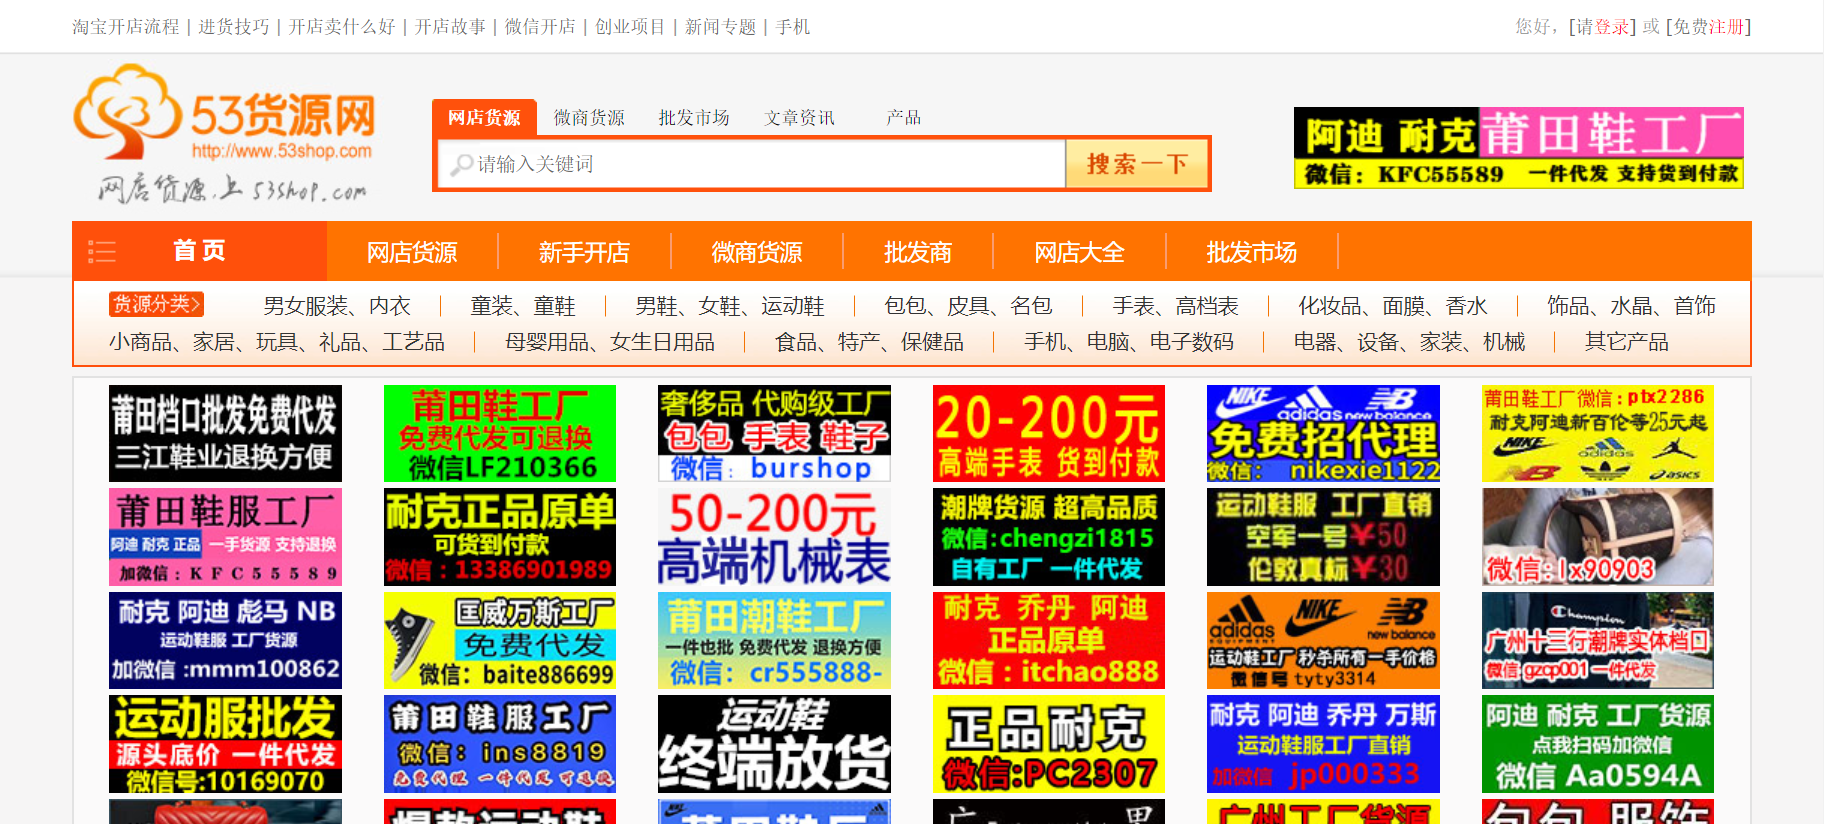Open the 创业项目 top link
The width and height of the screenshot is (1824, 824).
tap(630, 27)
